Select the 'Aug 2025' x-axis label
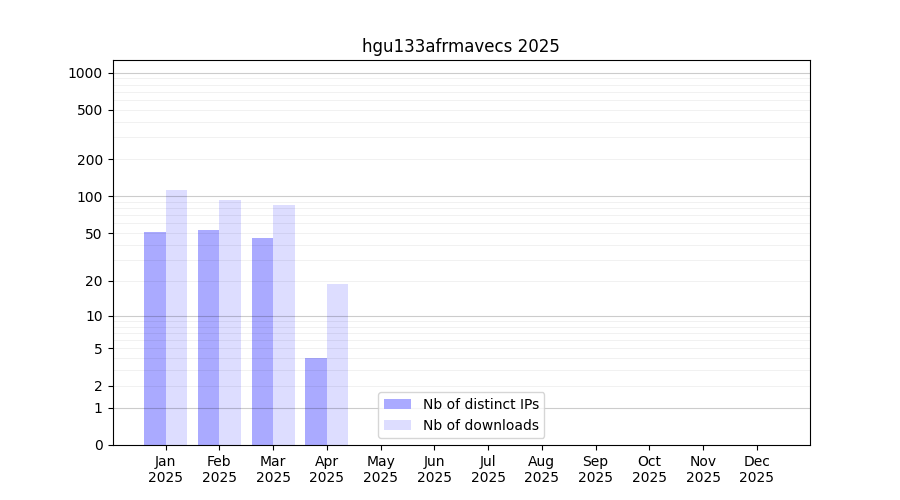The height and width of the screenshot is (500, 900). pyautogui.click(x=542, y=469)
